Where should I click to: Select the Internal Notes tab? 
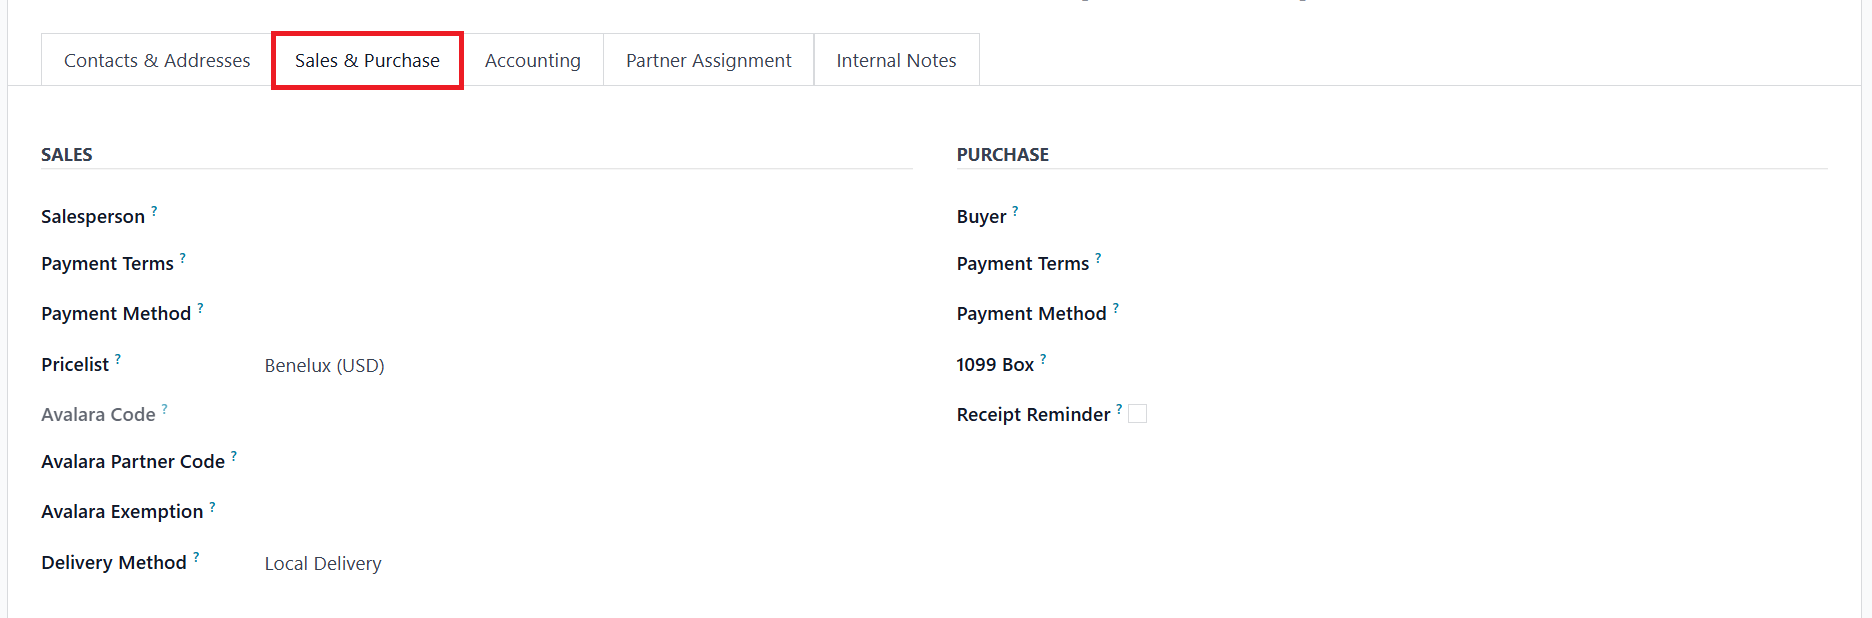(x=896, y=61)
